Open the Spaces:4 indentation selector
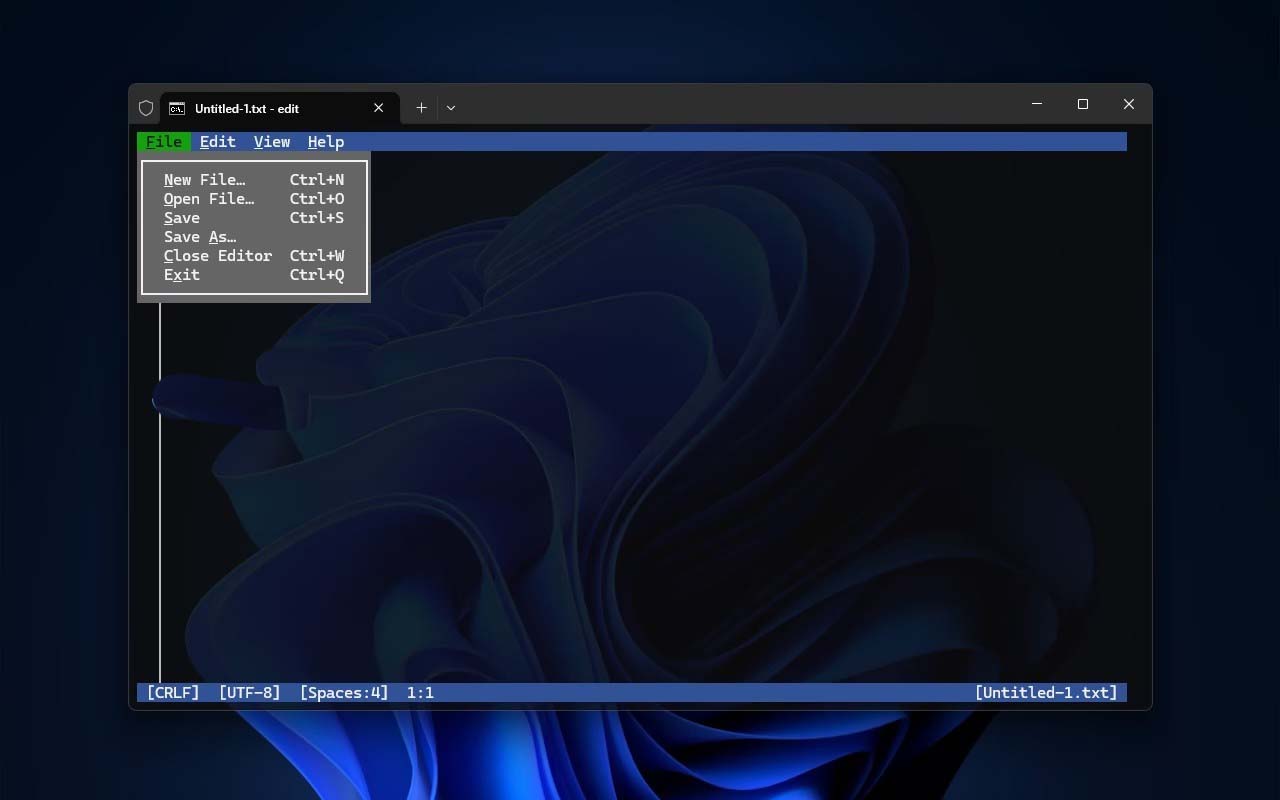This screenshot has width=1280, height=800. tap(344, 692)
